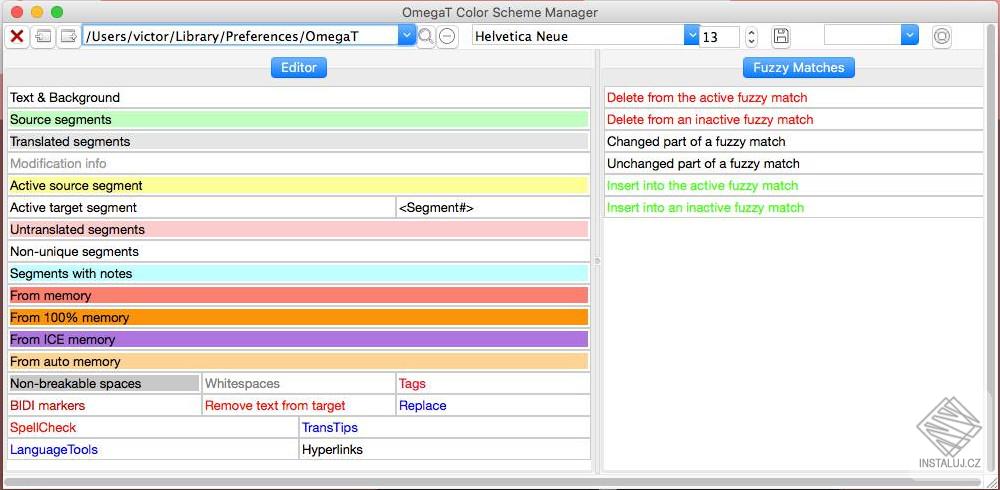Click the Non-unique segments row
The width and height of the screenshot is (1000, 490).
(x=298, y=251)
